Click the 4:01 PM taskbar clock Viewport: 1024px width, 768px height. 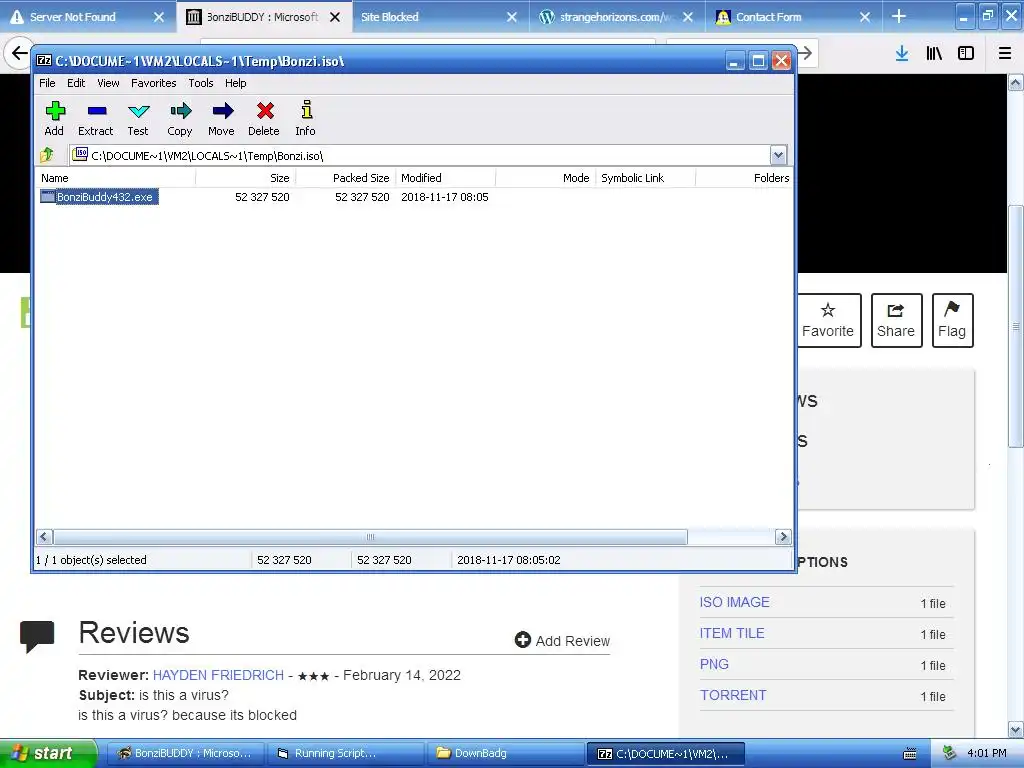pos(987,754)
